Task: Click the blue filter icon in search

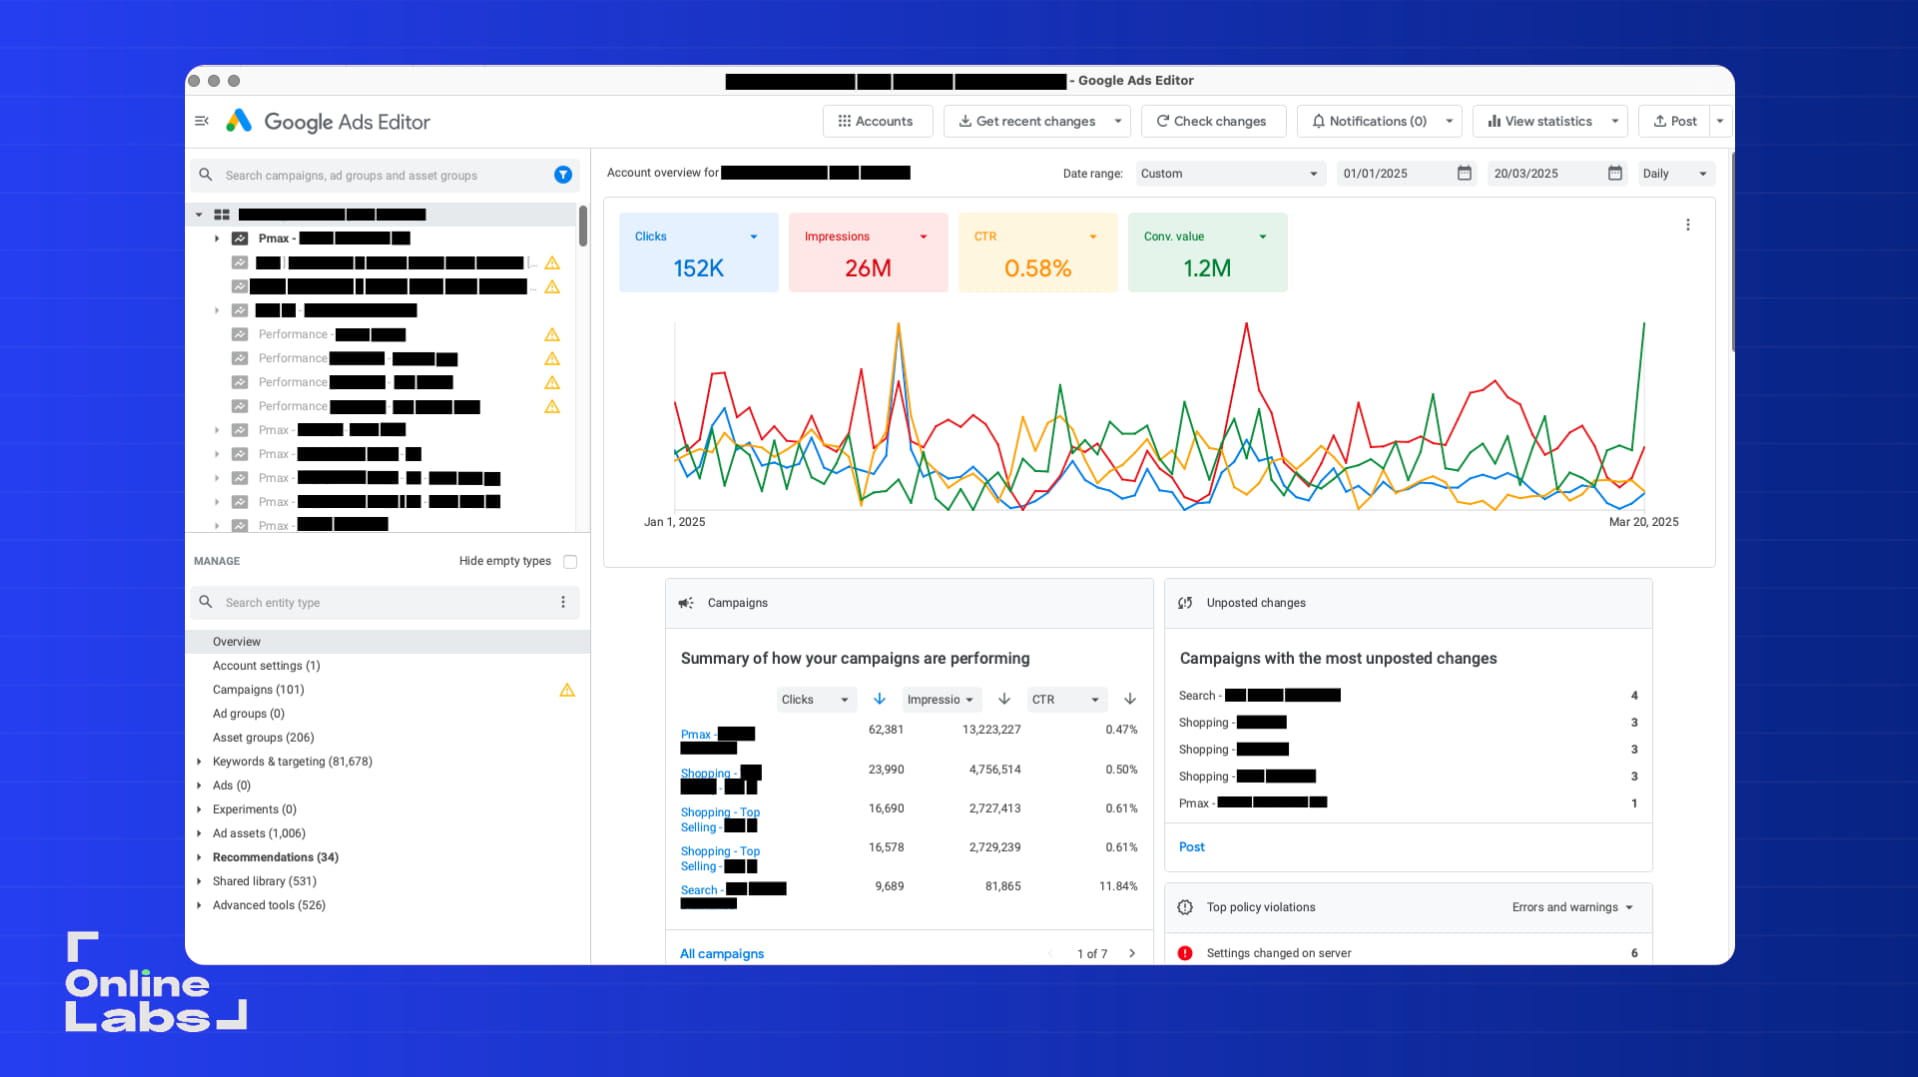Action: click(x=563, y=175)
